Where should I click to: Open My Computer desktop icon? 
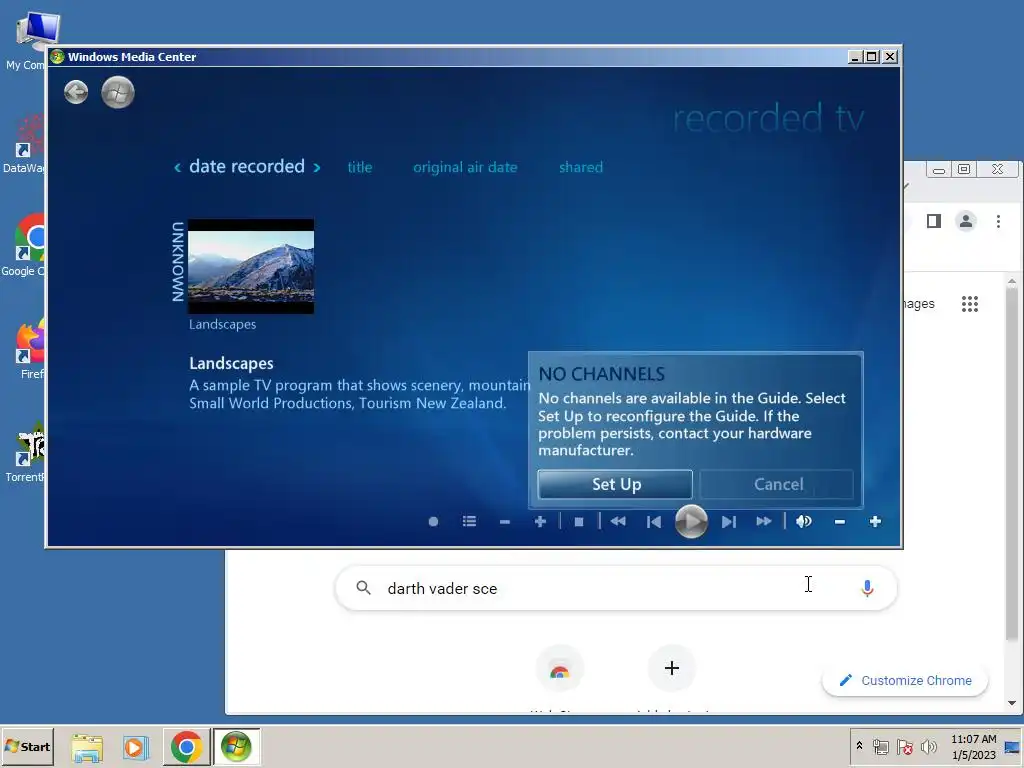pos(27,40)
